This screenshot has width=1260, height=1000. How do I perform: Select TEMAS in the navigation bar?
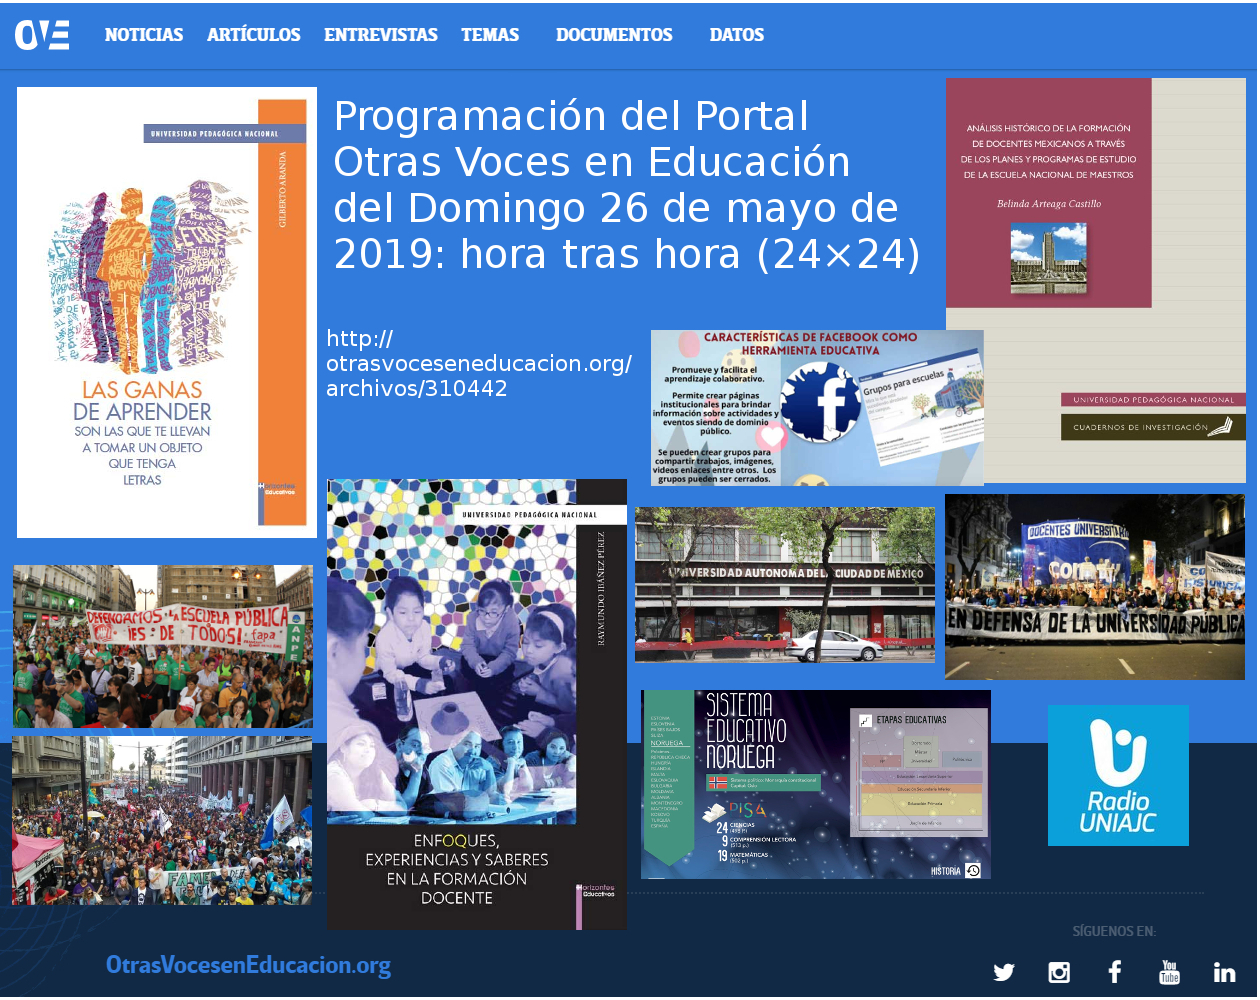pyautogui.click(x=490, y=35)
